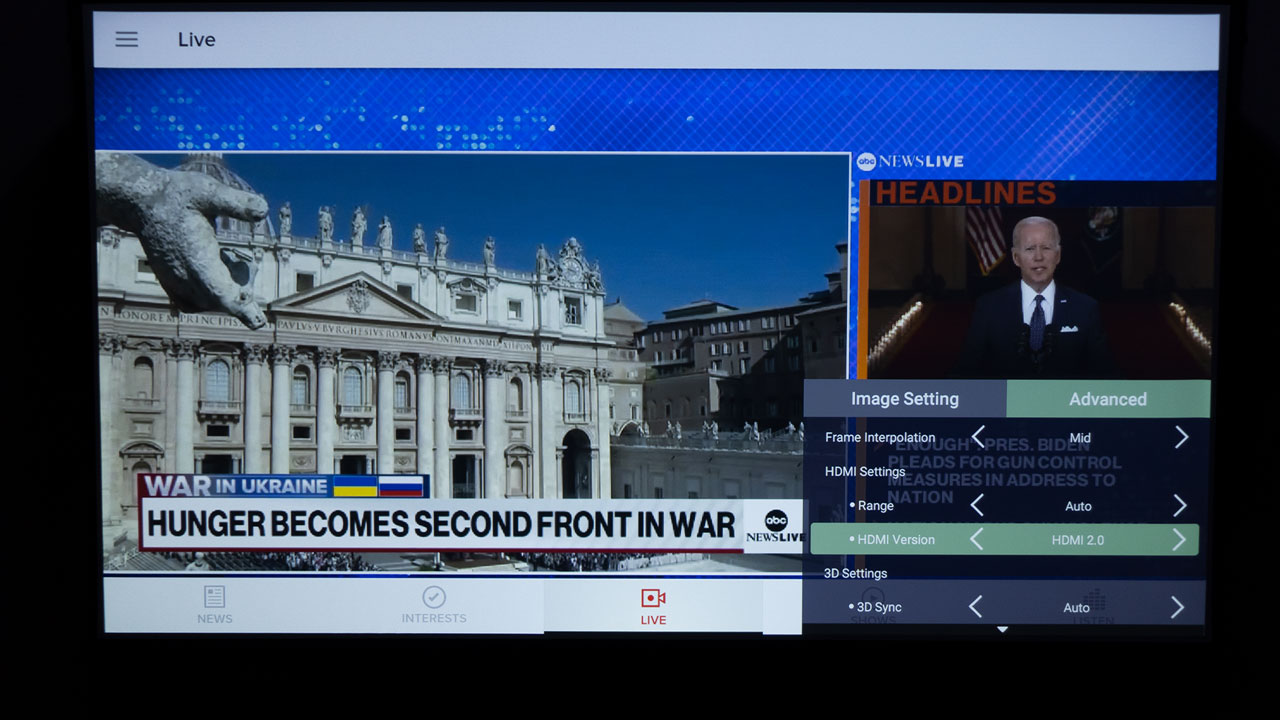Click the Live video camera icon
Image resolution: width=1280 pixels, height=720 pixels.
(653, 598)
